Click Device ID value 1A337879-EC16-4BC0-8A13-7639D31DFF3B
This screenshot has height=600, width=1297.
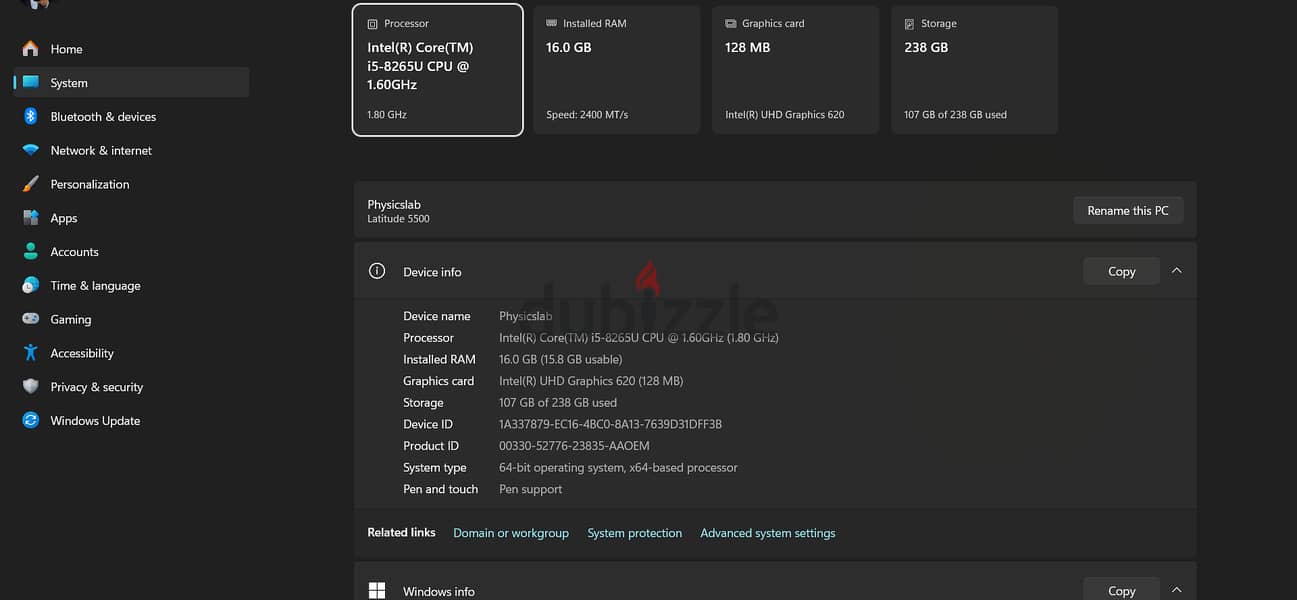(610, 424)
